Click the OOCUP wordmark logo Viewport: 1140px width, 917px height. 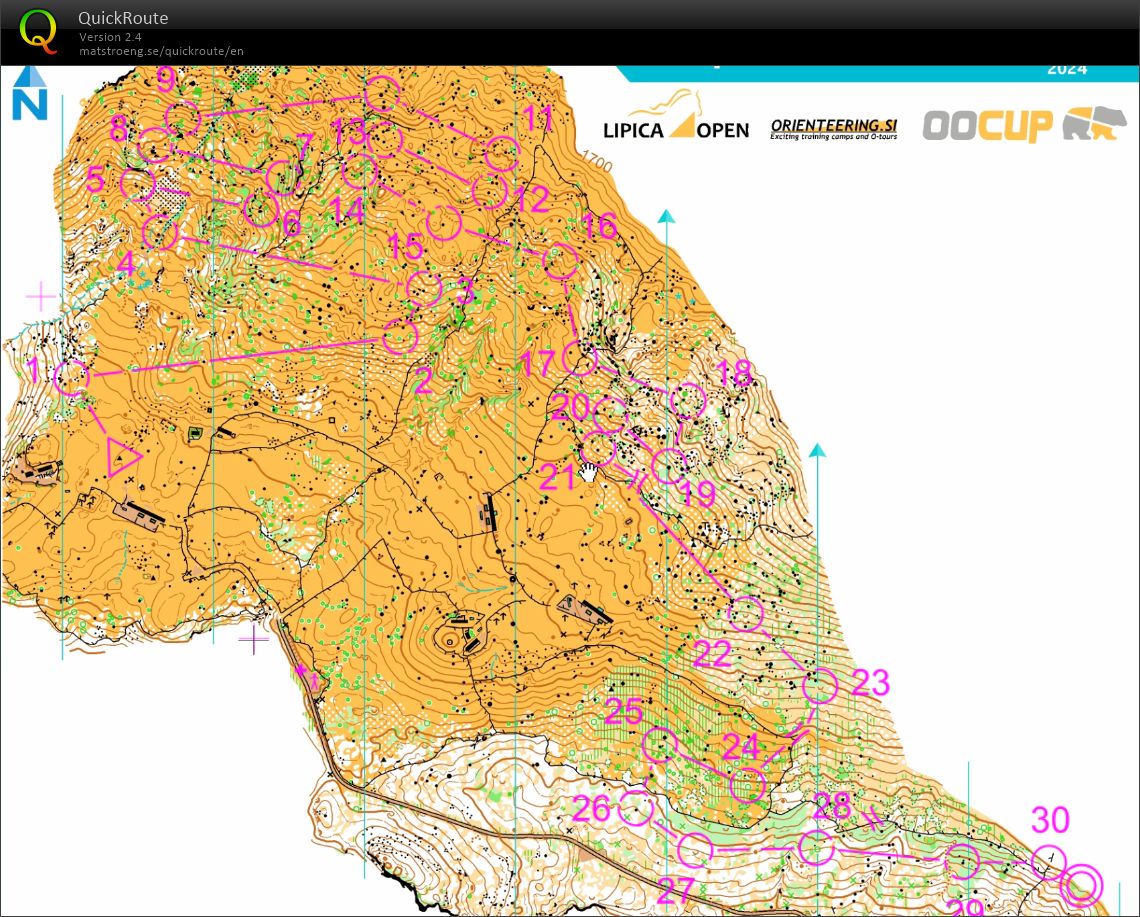click(986, 124)
